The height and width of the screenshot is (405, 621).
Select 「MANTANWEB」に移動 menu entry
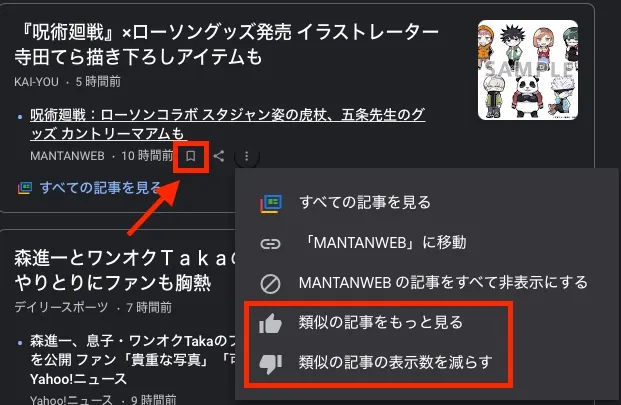pyautogui.click(x=383, y=242)
